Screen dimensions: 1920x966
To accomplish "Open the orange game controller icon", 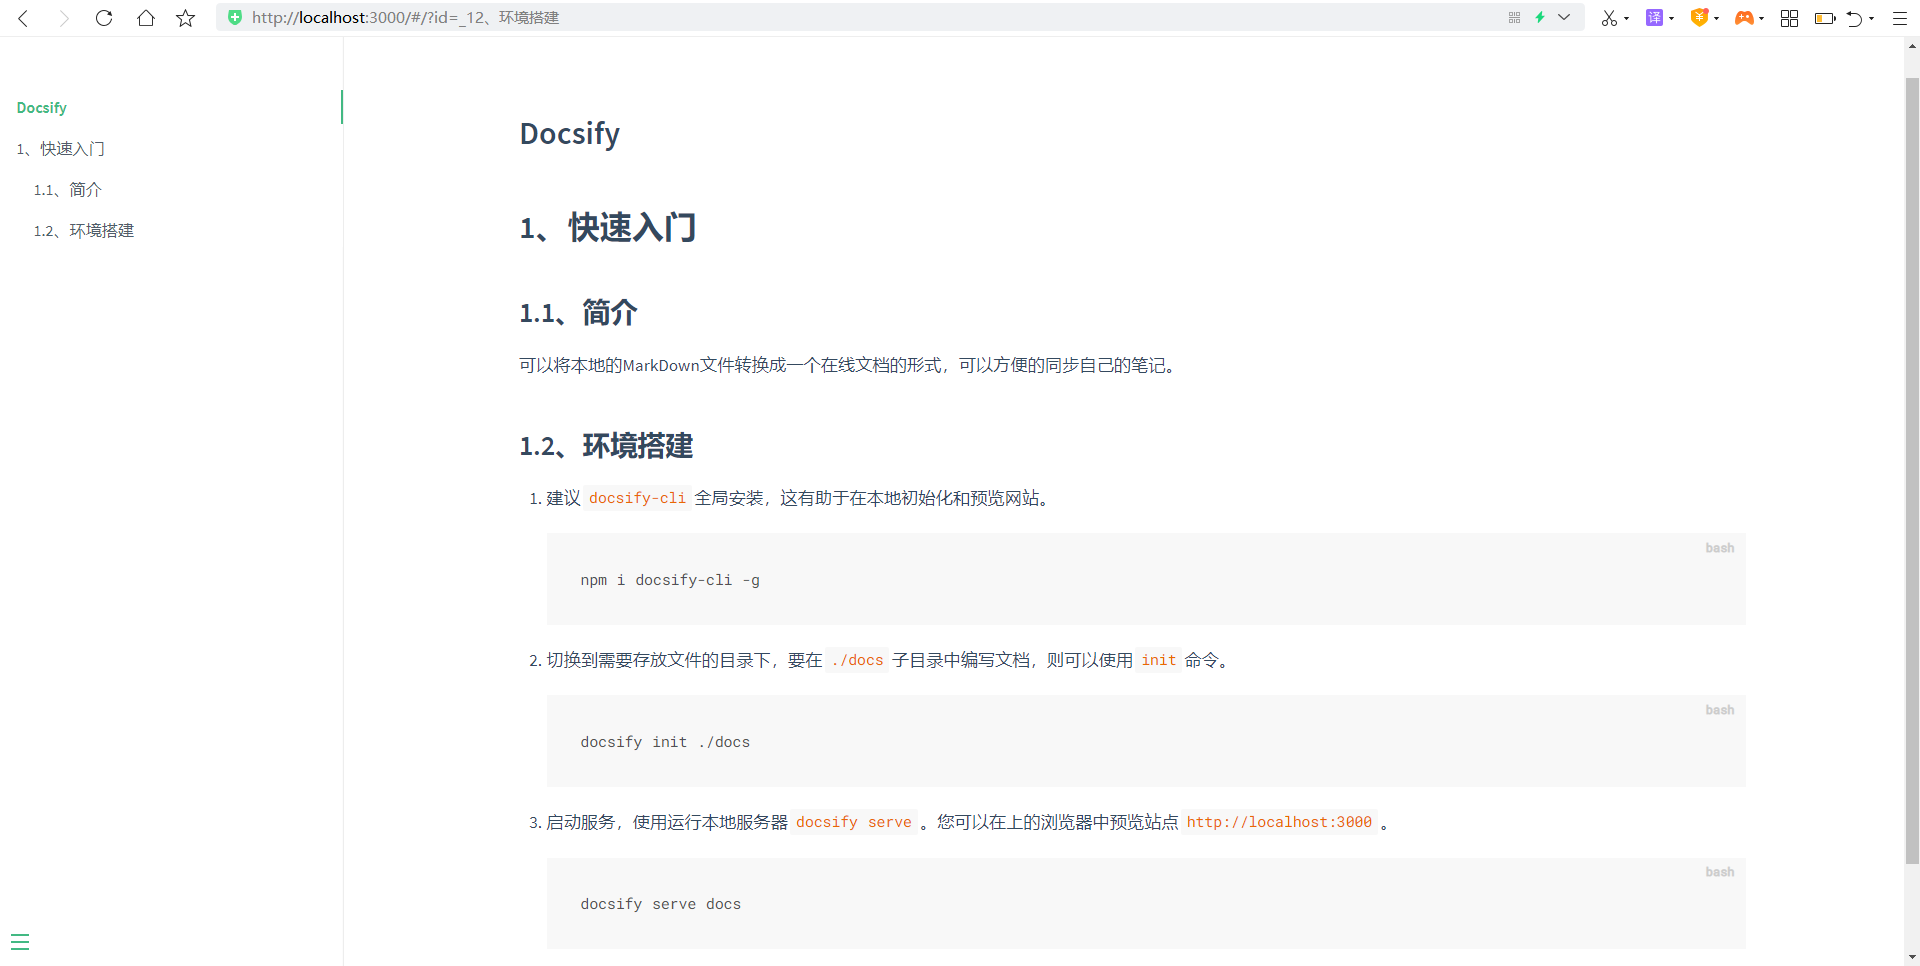I will pyautogui.click(x=1744, y=18).
